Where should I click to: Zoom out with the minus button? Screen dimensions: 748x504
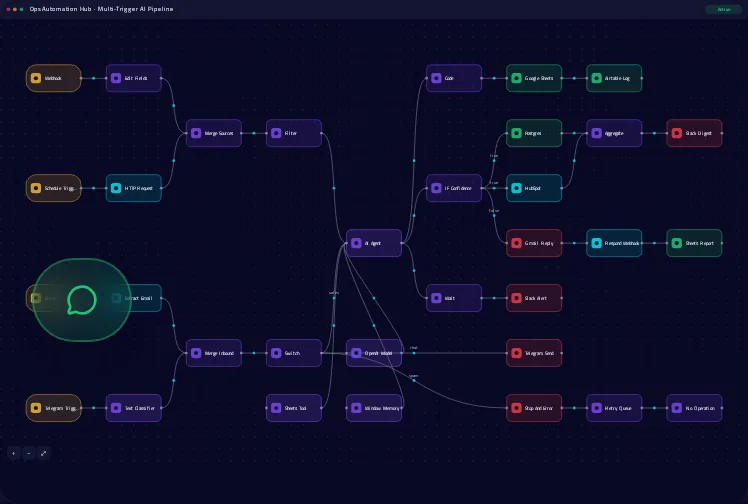[x=29, y=453]
